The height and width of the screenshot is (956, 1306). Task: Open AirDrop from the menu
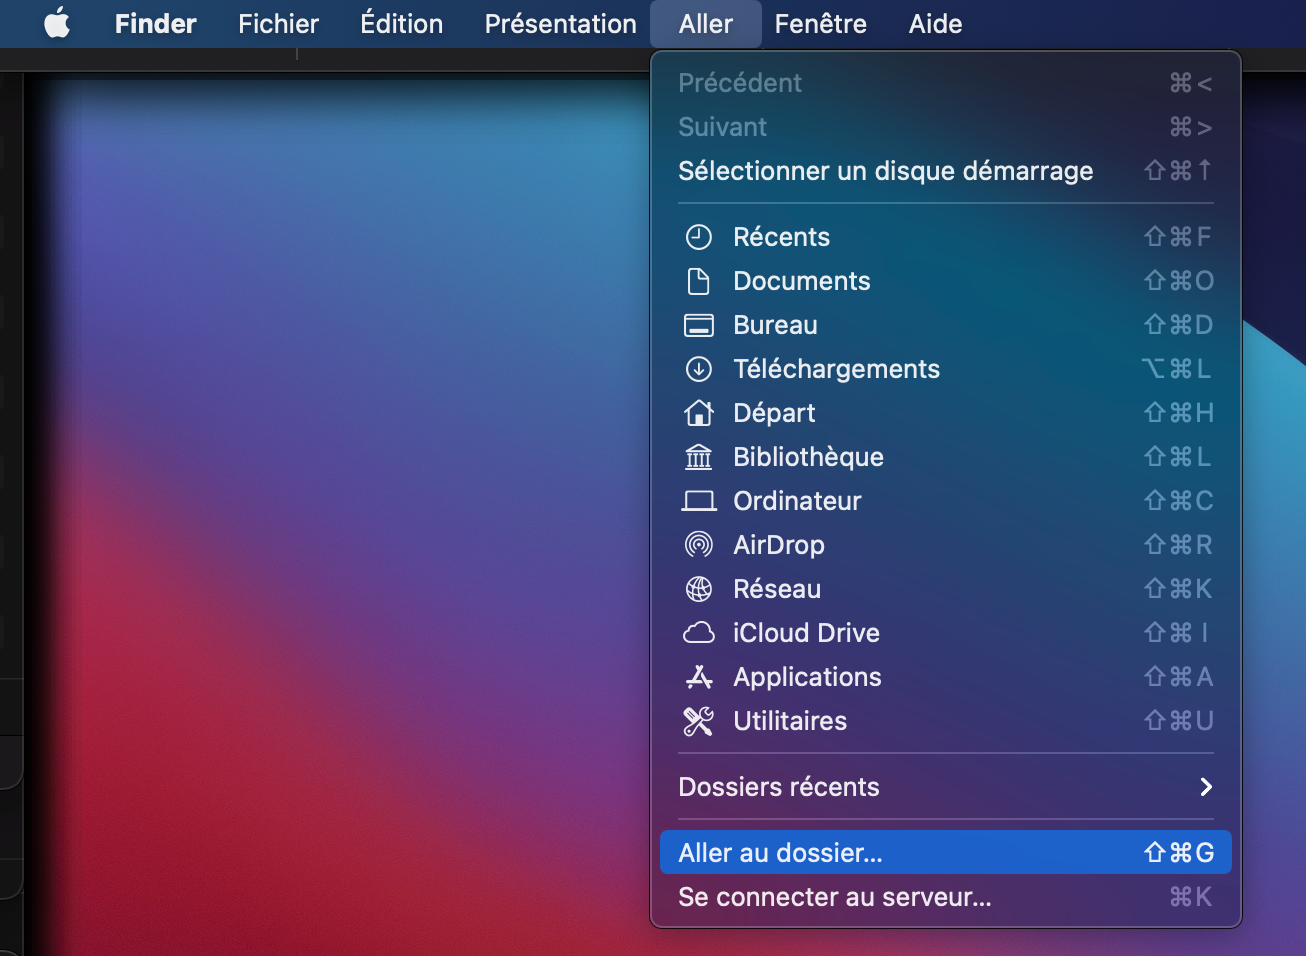pyautogui.click(x=946, y=545)
